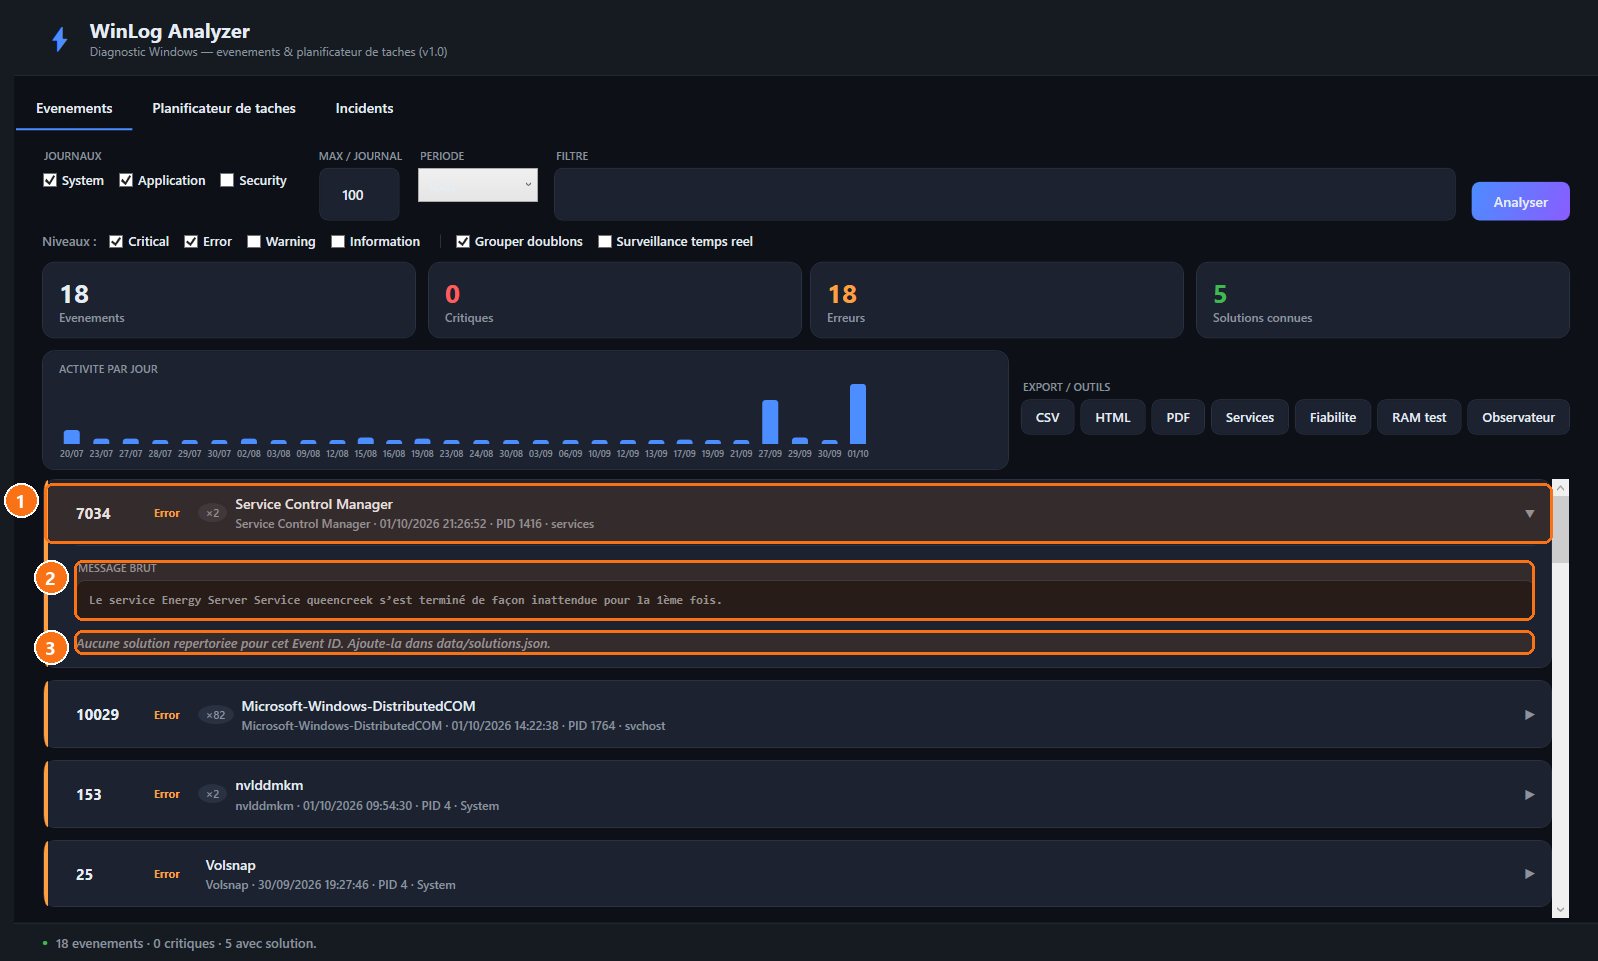The image size is (1598, 961).
Task: Open the Incidents tab
Action: [x=364, y=108]
